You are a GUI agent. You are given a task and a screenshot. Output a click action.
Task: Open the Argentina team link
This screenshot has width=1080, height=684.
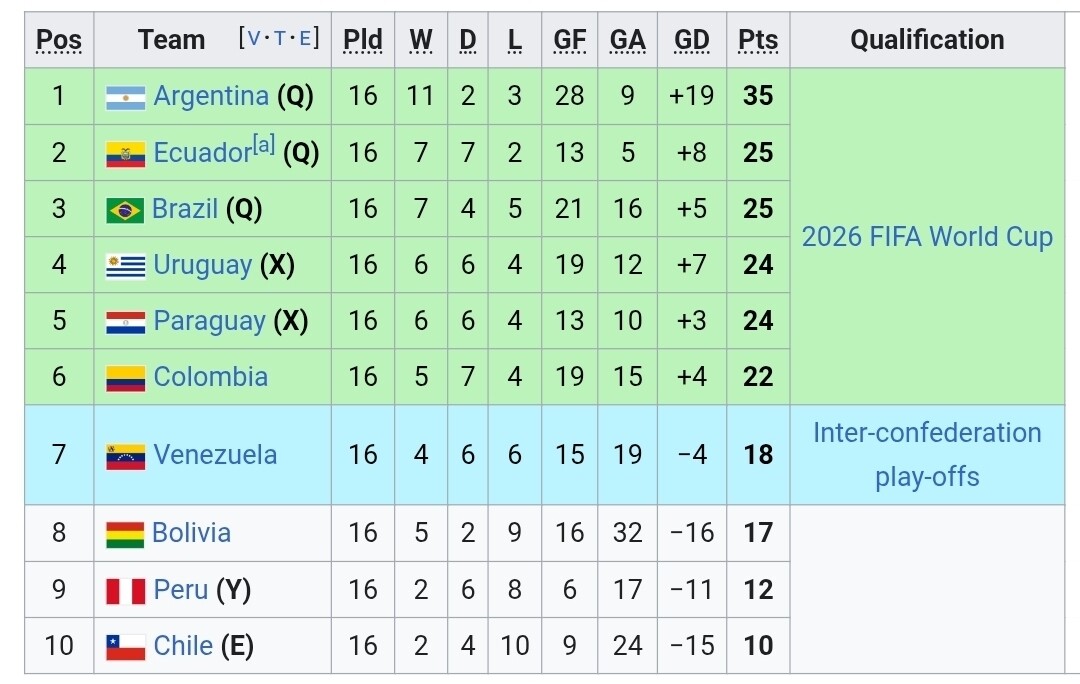[211, 96]
